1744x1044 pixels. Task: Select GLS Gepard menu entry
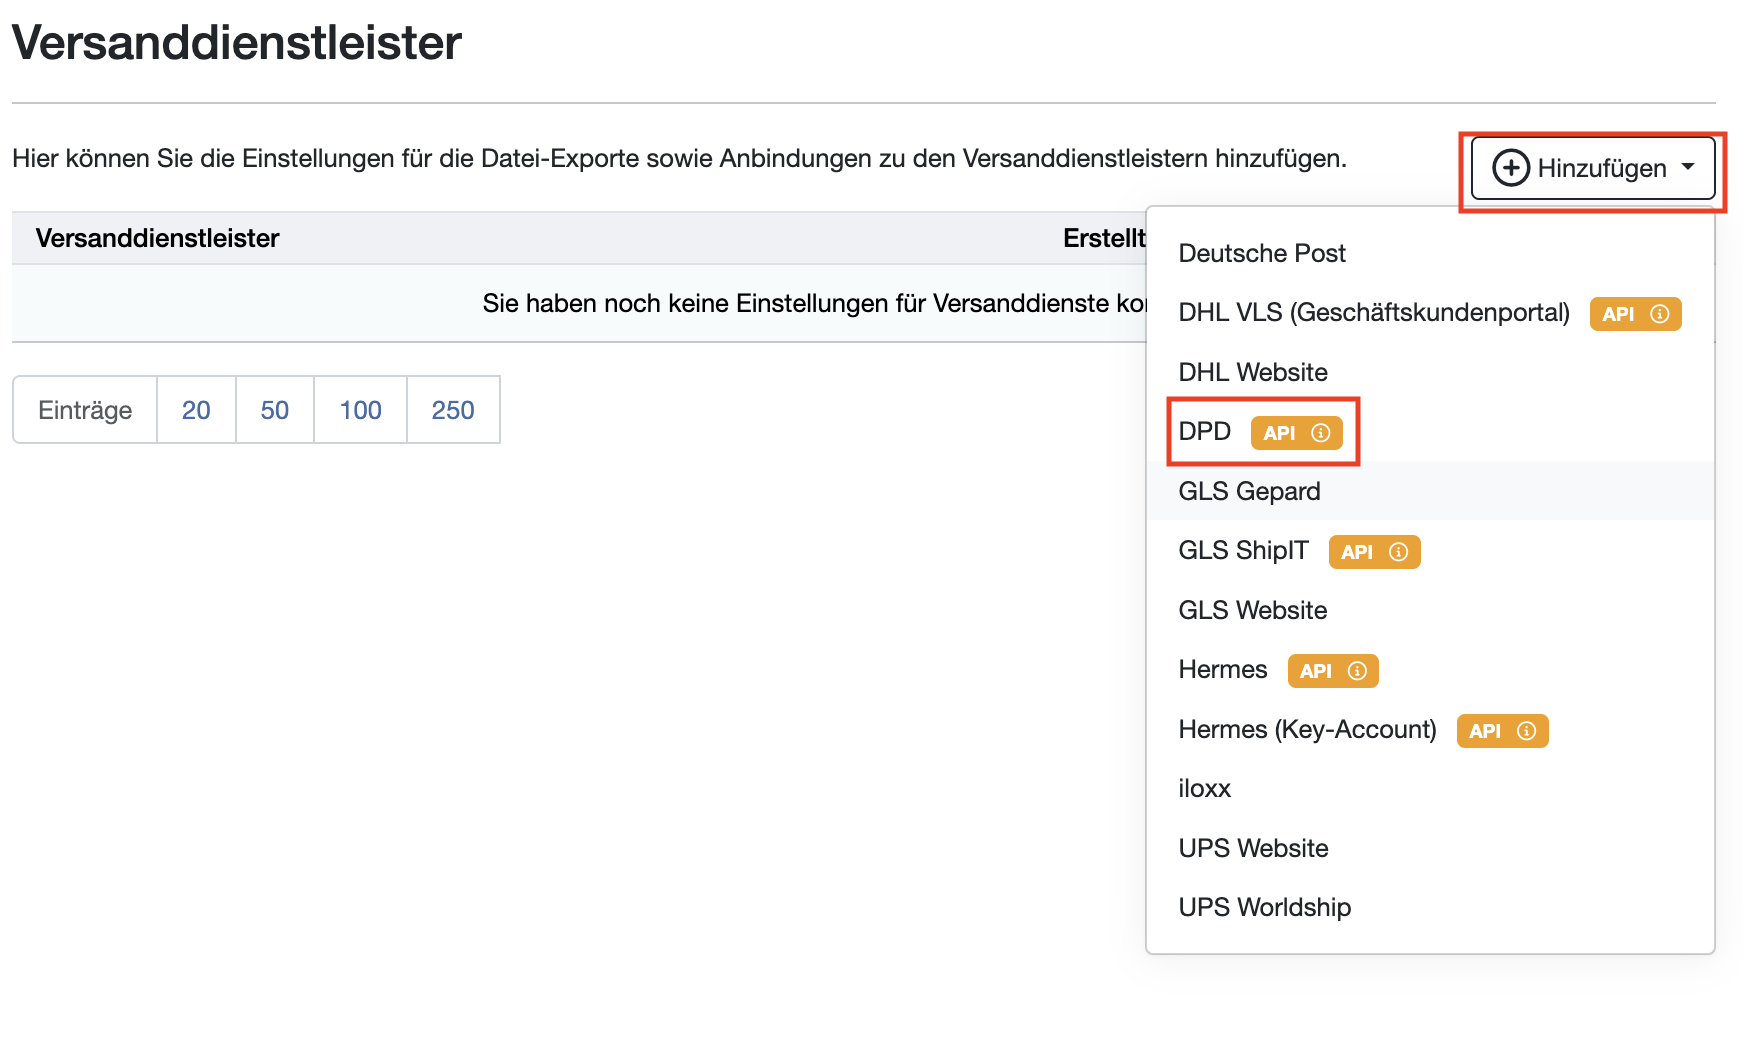(1430, 491)
